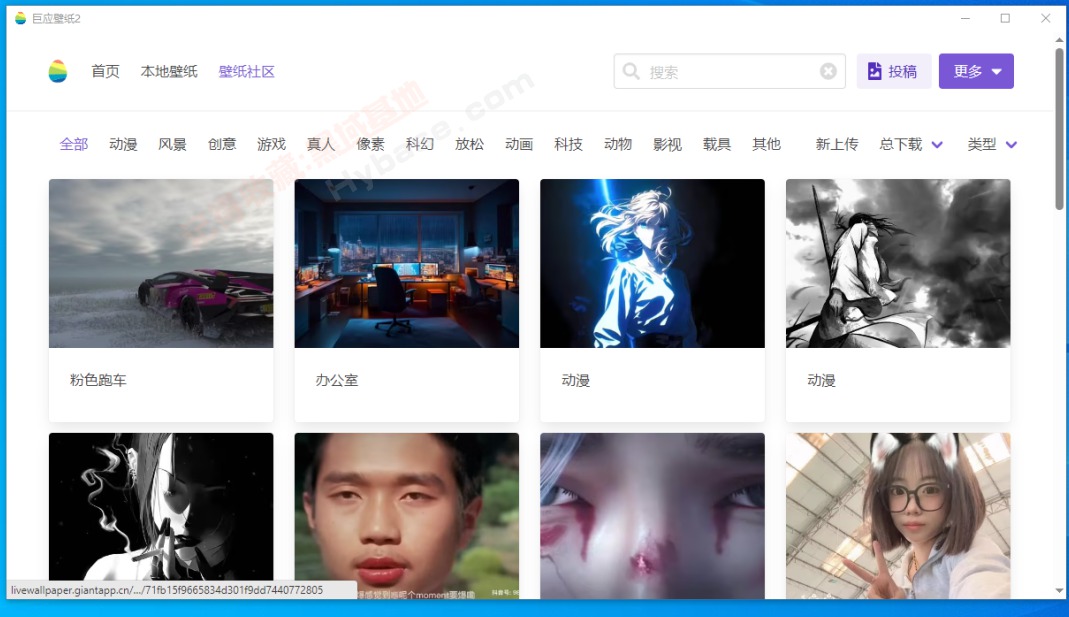Open the 办公室 wallpaper thumbnail

point(406,263)
